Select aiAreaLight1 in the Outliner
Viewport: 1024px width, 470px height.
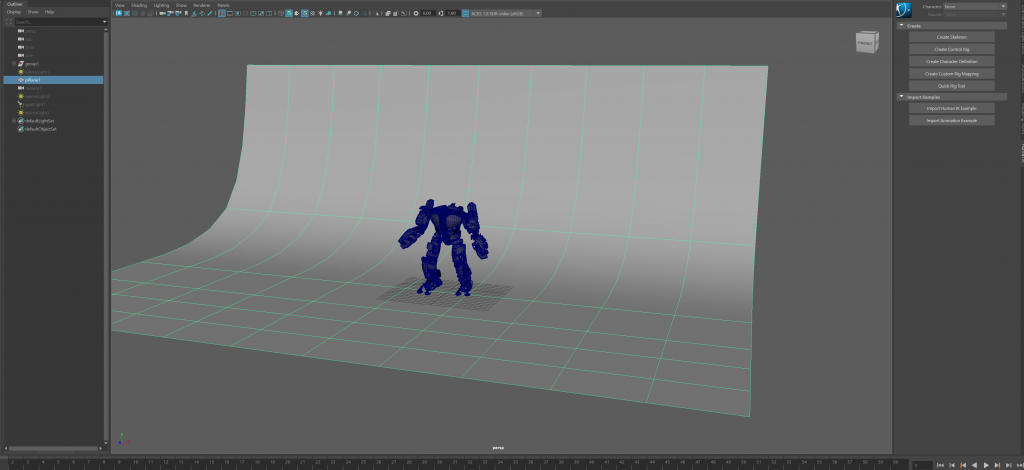click(37, 72)
